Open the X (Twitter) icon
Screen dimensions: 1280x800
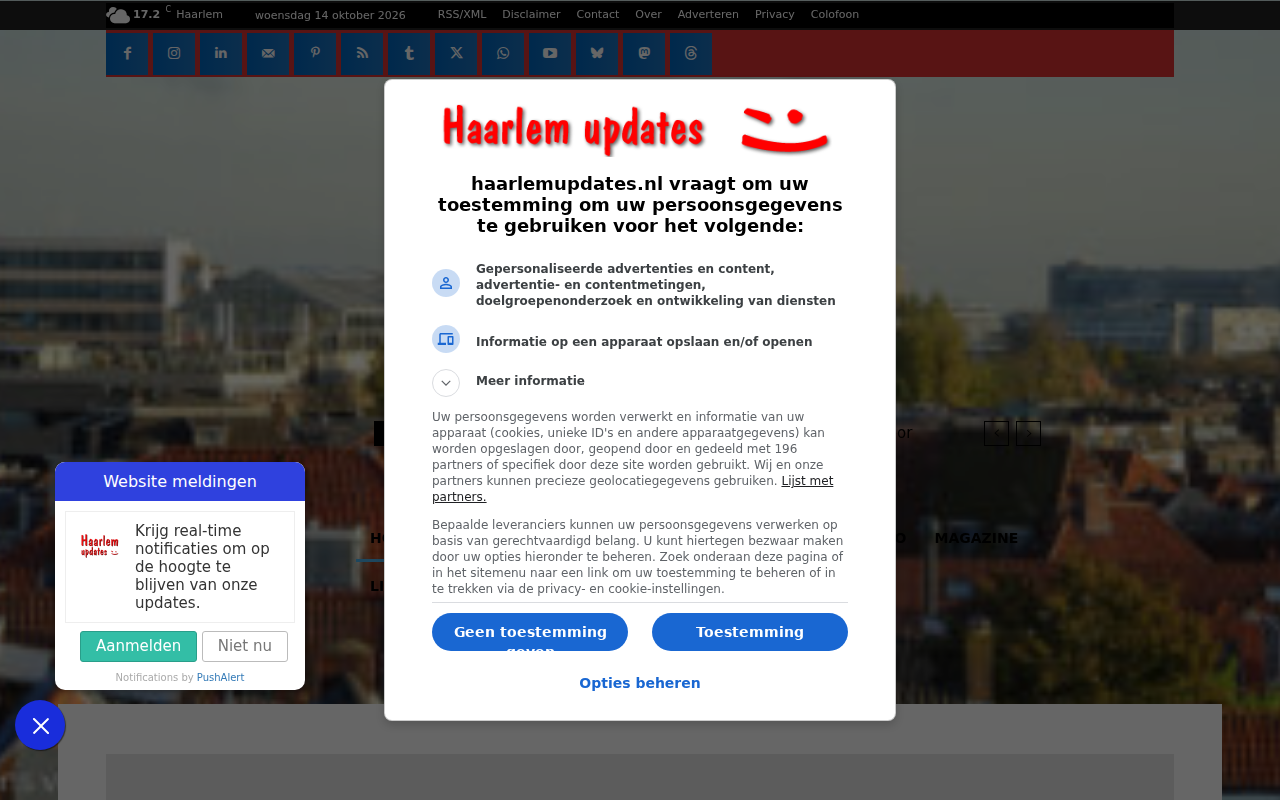pos(456,54)
